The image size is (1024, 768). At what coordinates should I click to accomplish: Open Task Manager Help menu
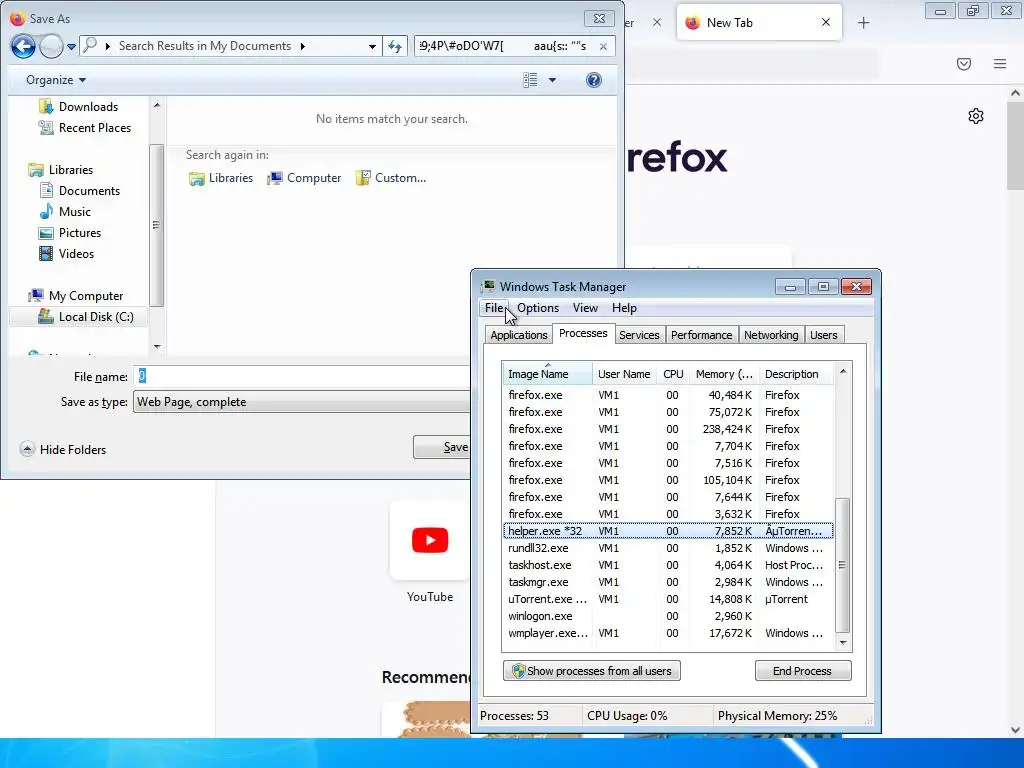(x=624, y=308)
